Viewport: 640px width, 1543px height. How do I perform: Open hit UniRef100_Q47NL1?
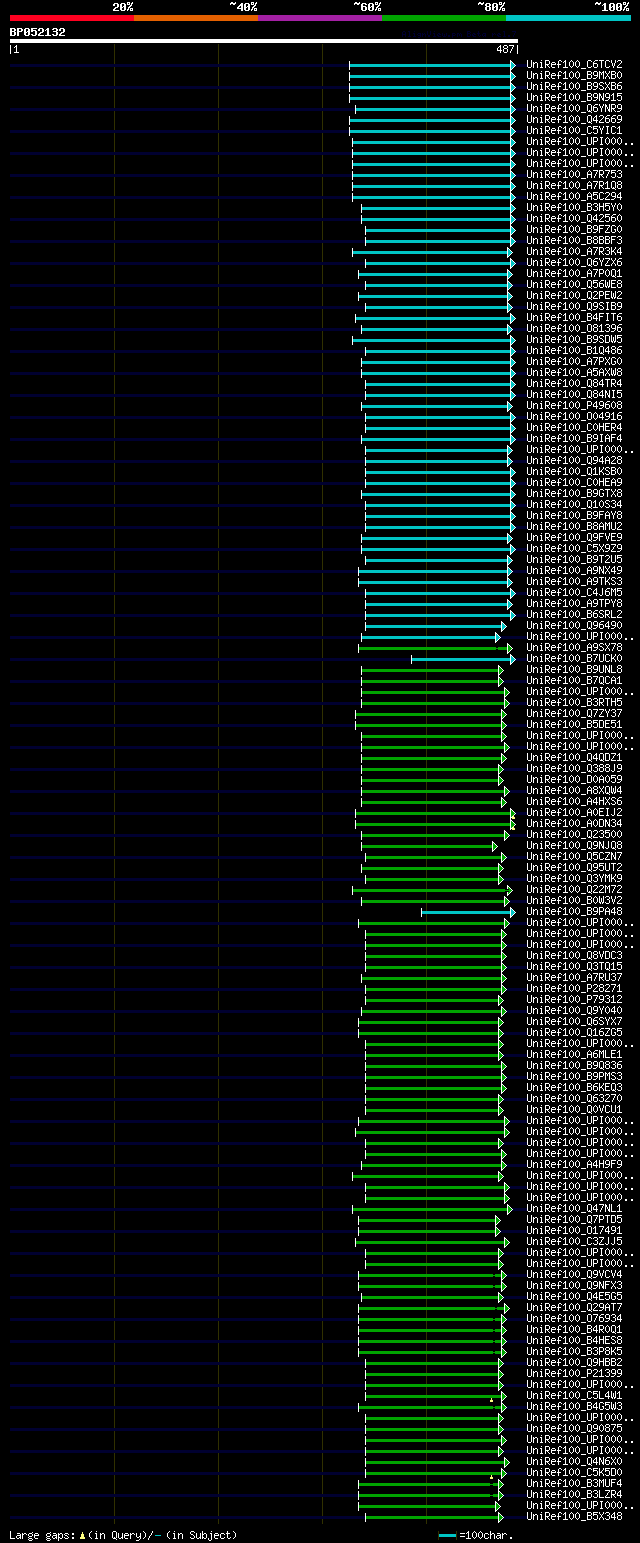click(x=574, y=1208)
